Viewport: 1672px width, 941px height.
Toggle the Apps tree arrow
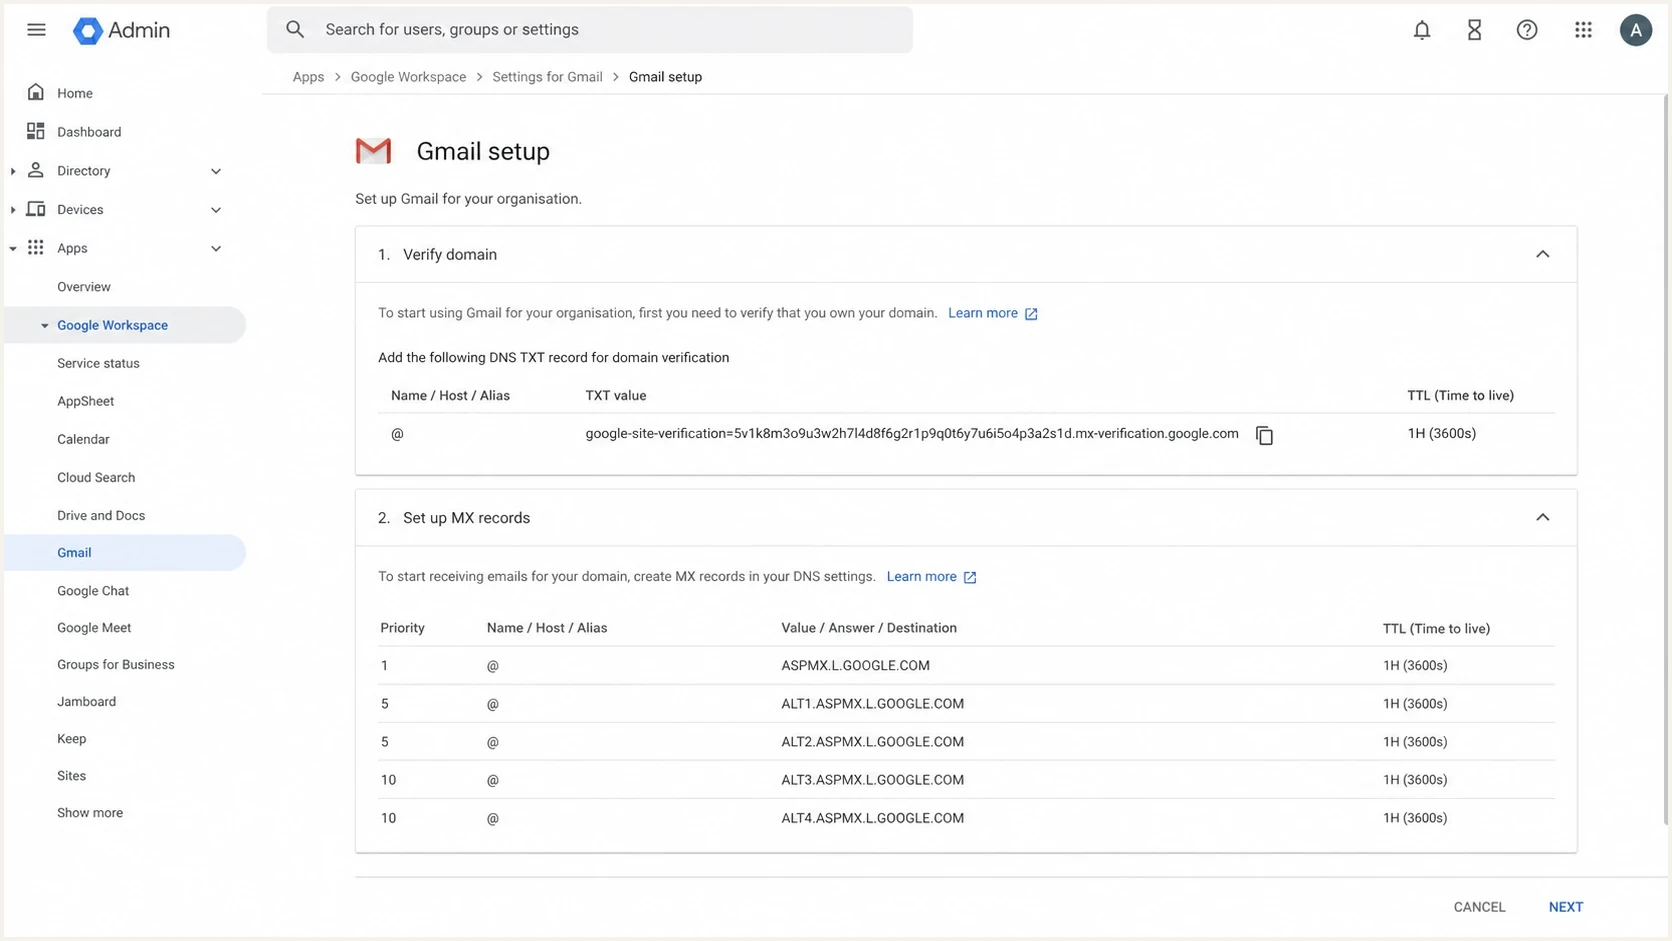tap(13, 248)
